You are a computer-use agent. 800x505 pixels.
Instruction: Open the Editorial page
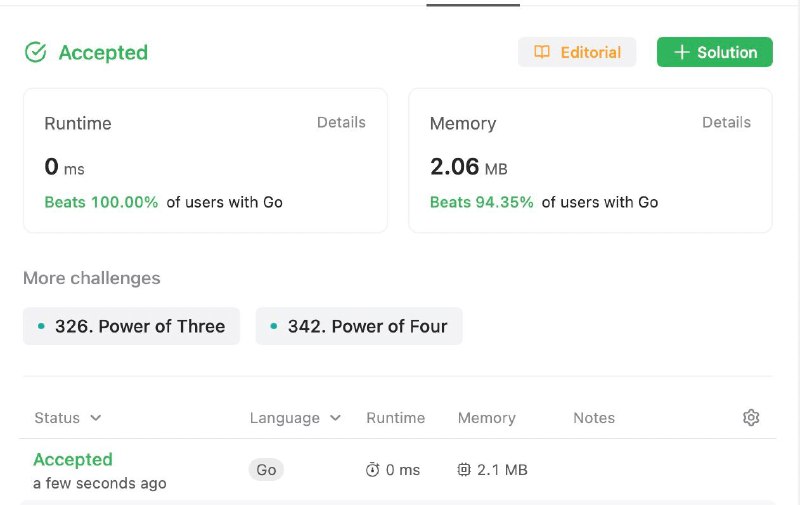pos(577,52)
